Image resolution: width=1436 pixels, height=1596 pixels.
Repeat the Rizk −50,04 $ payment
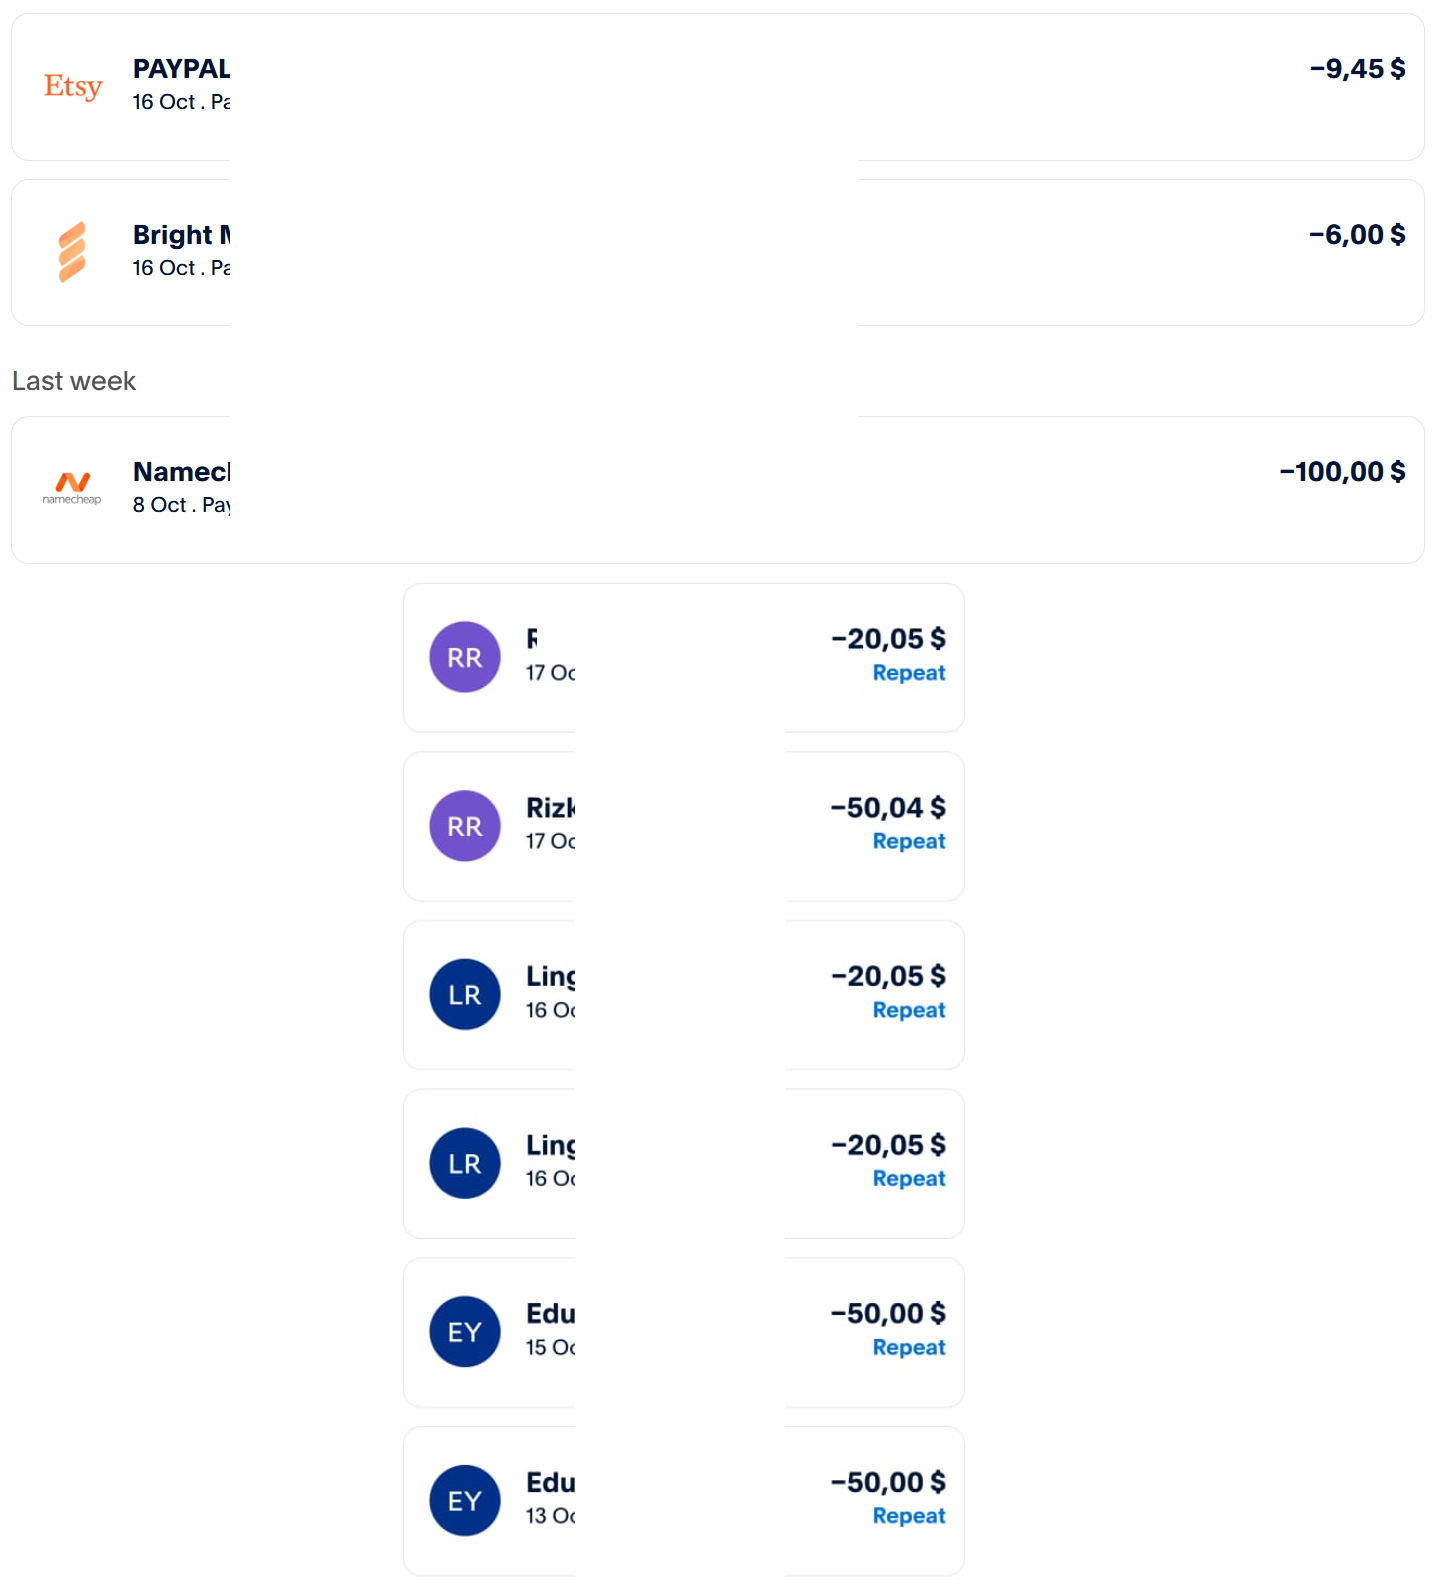pos(908,842)
